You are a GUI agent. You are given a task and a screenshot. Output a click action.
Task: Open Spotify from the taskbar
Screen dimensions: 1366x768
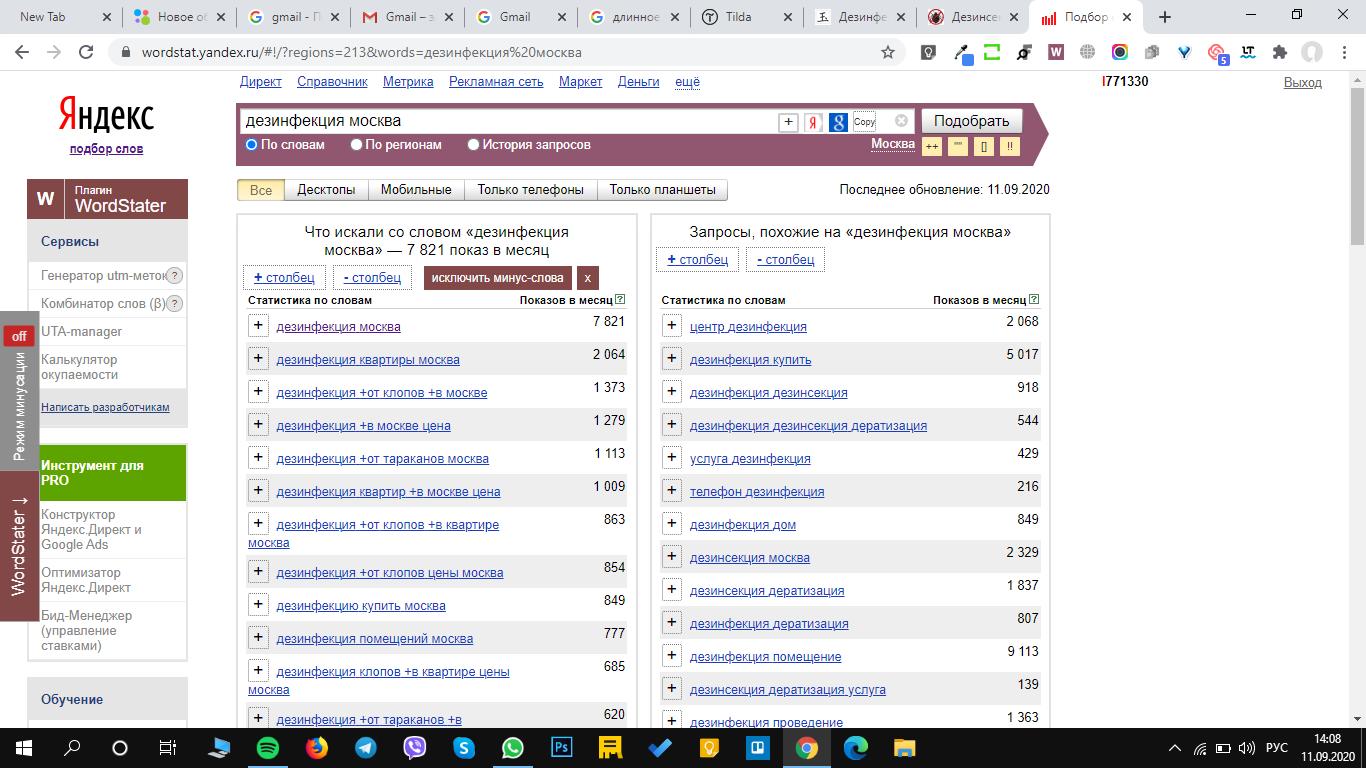(x=267, y=747)
